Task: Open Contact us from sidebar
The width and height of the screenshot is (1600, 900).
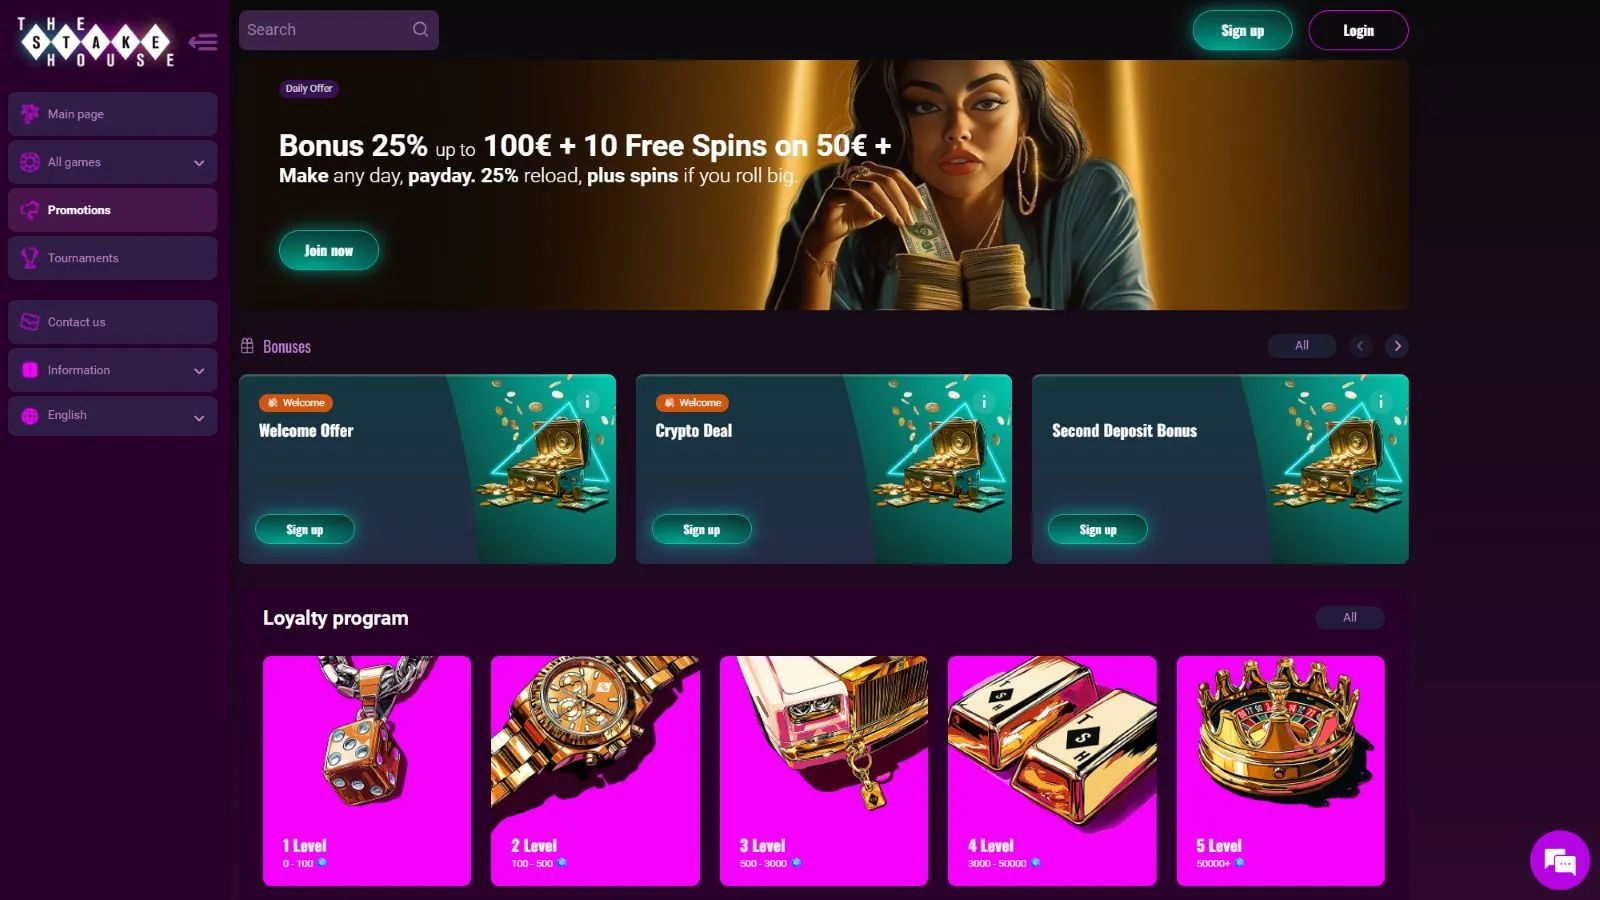Action: [113, 322]
